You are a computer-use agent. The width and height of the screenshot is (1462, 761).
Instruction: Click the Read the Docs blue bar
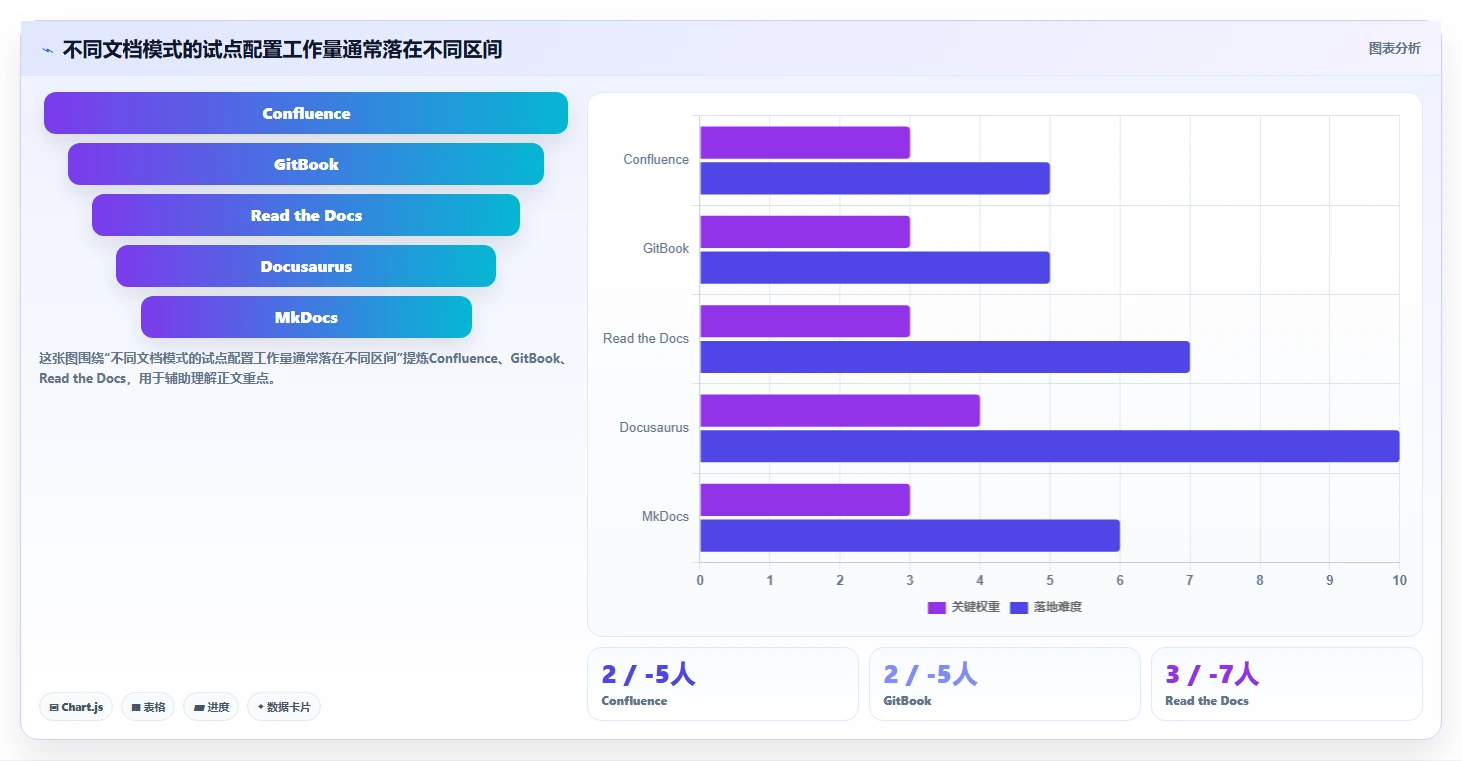[945, 357]
